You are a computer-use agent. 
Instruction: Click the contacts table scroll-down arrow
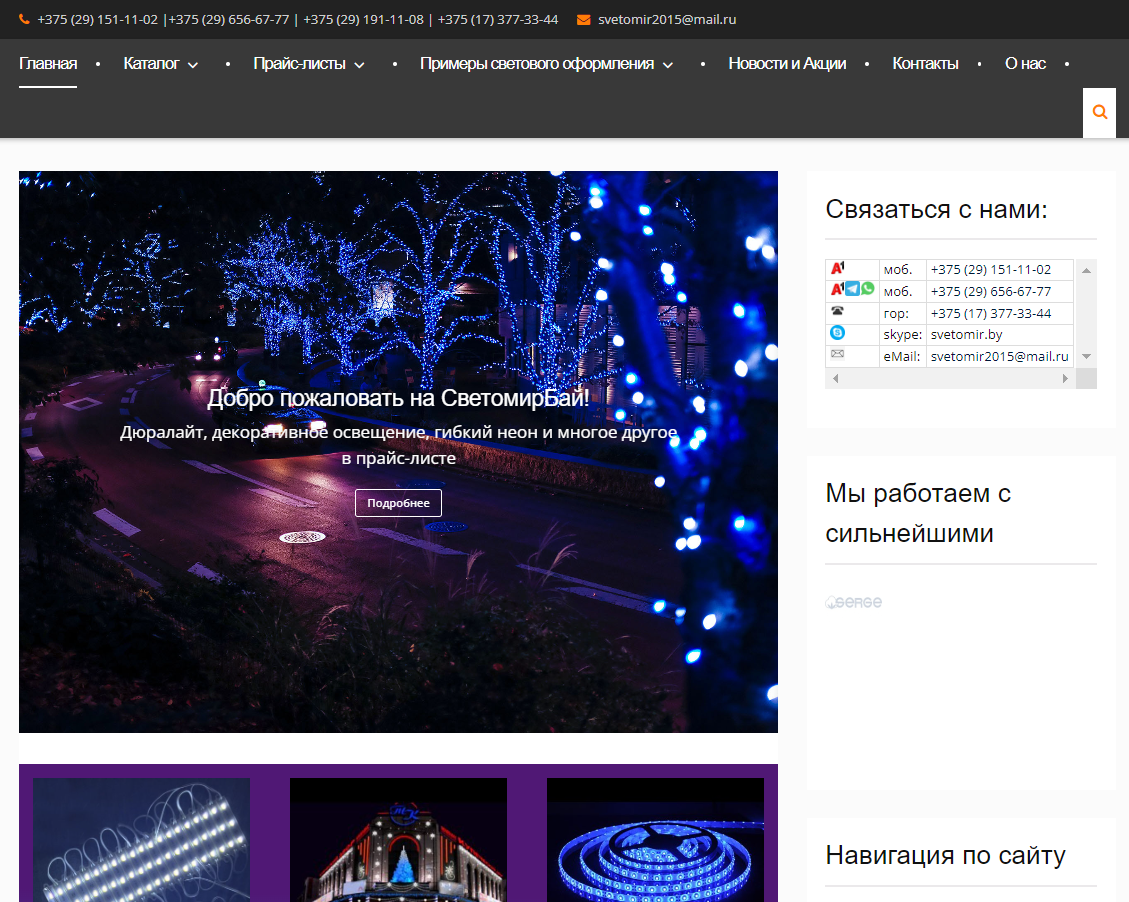pos(1086,356)
